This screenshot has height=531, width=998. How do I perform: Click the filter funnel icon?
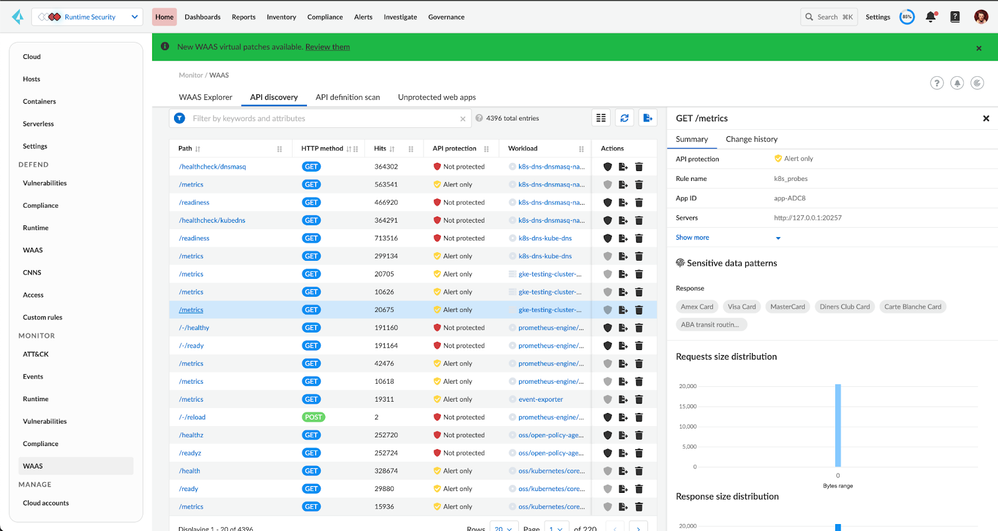(x=180, y=118)
